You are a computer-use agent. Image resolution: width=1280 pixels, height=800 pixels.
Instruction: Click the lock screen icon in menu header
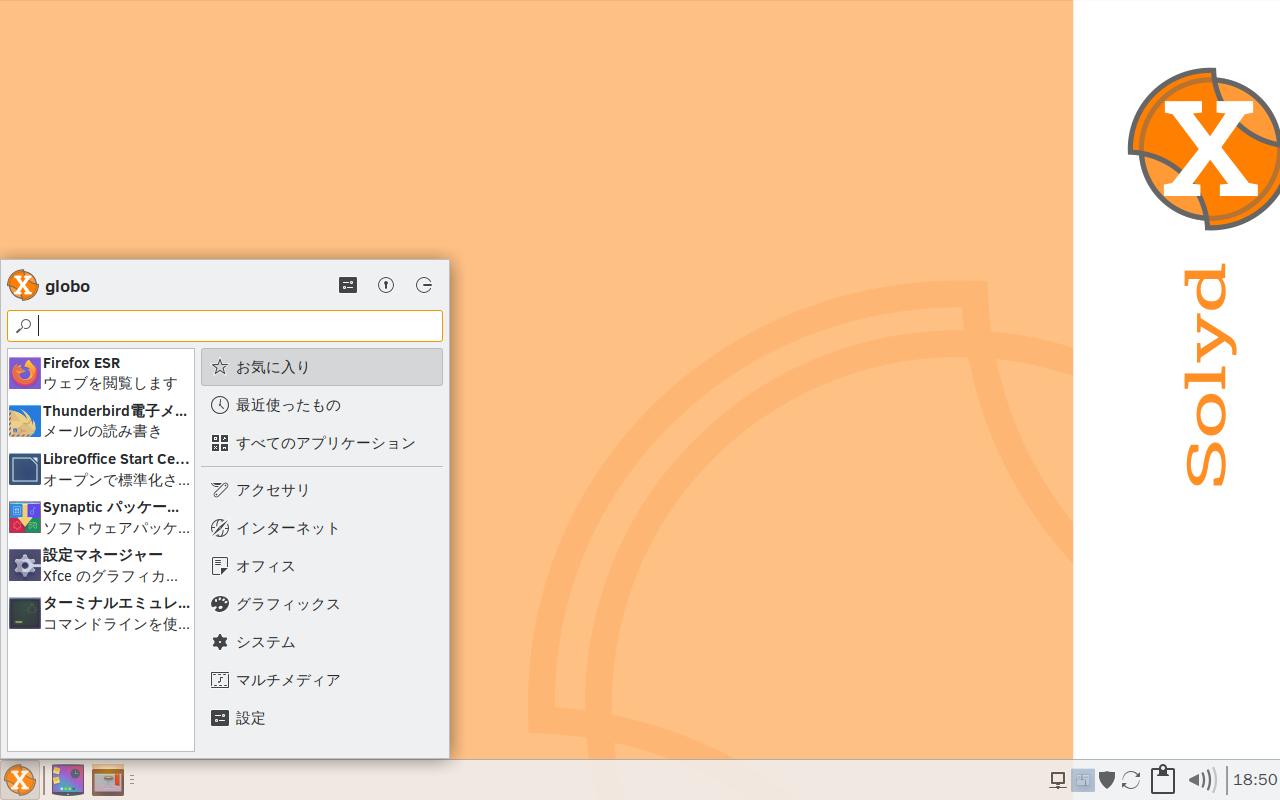click(x=386, y=285)
